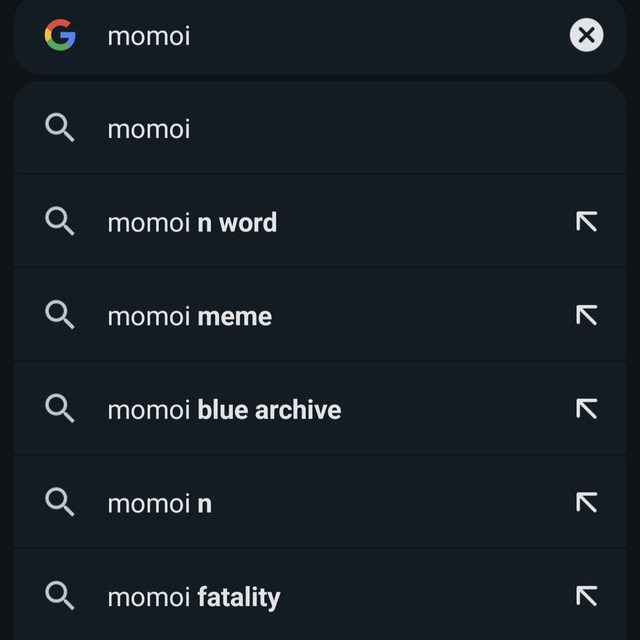640x640 pixels.
Task: Tap the search field containing momoi
Action: [x=320, y=36]
